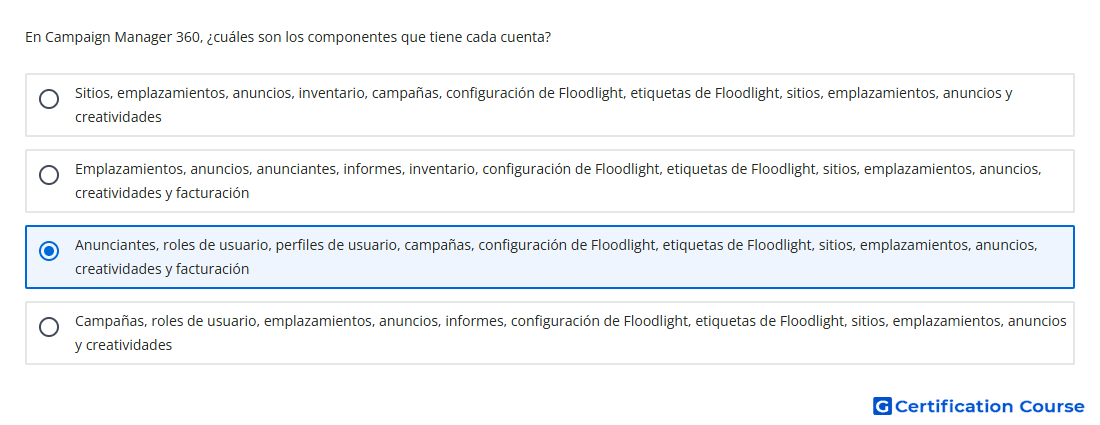The image size is (1100, 425).
Task: Click 'creatividades y facturación' in the highlighted option
Action: click(x=162, y=269)
